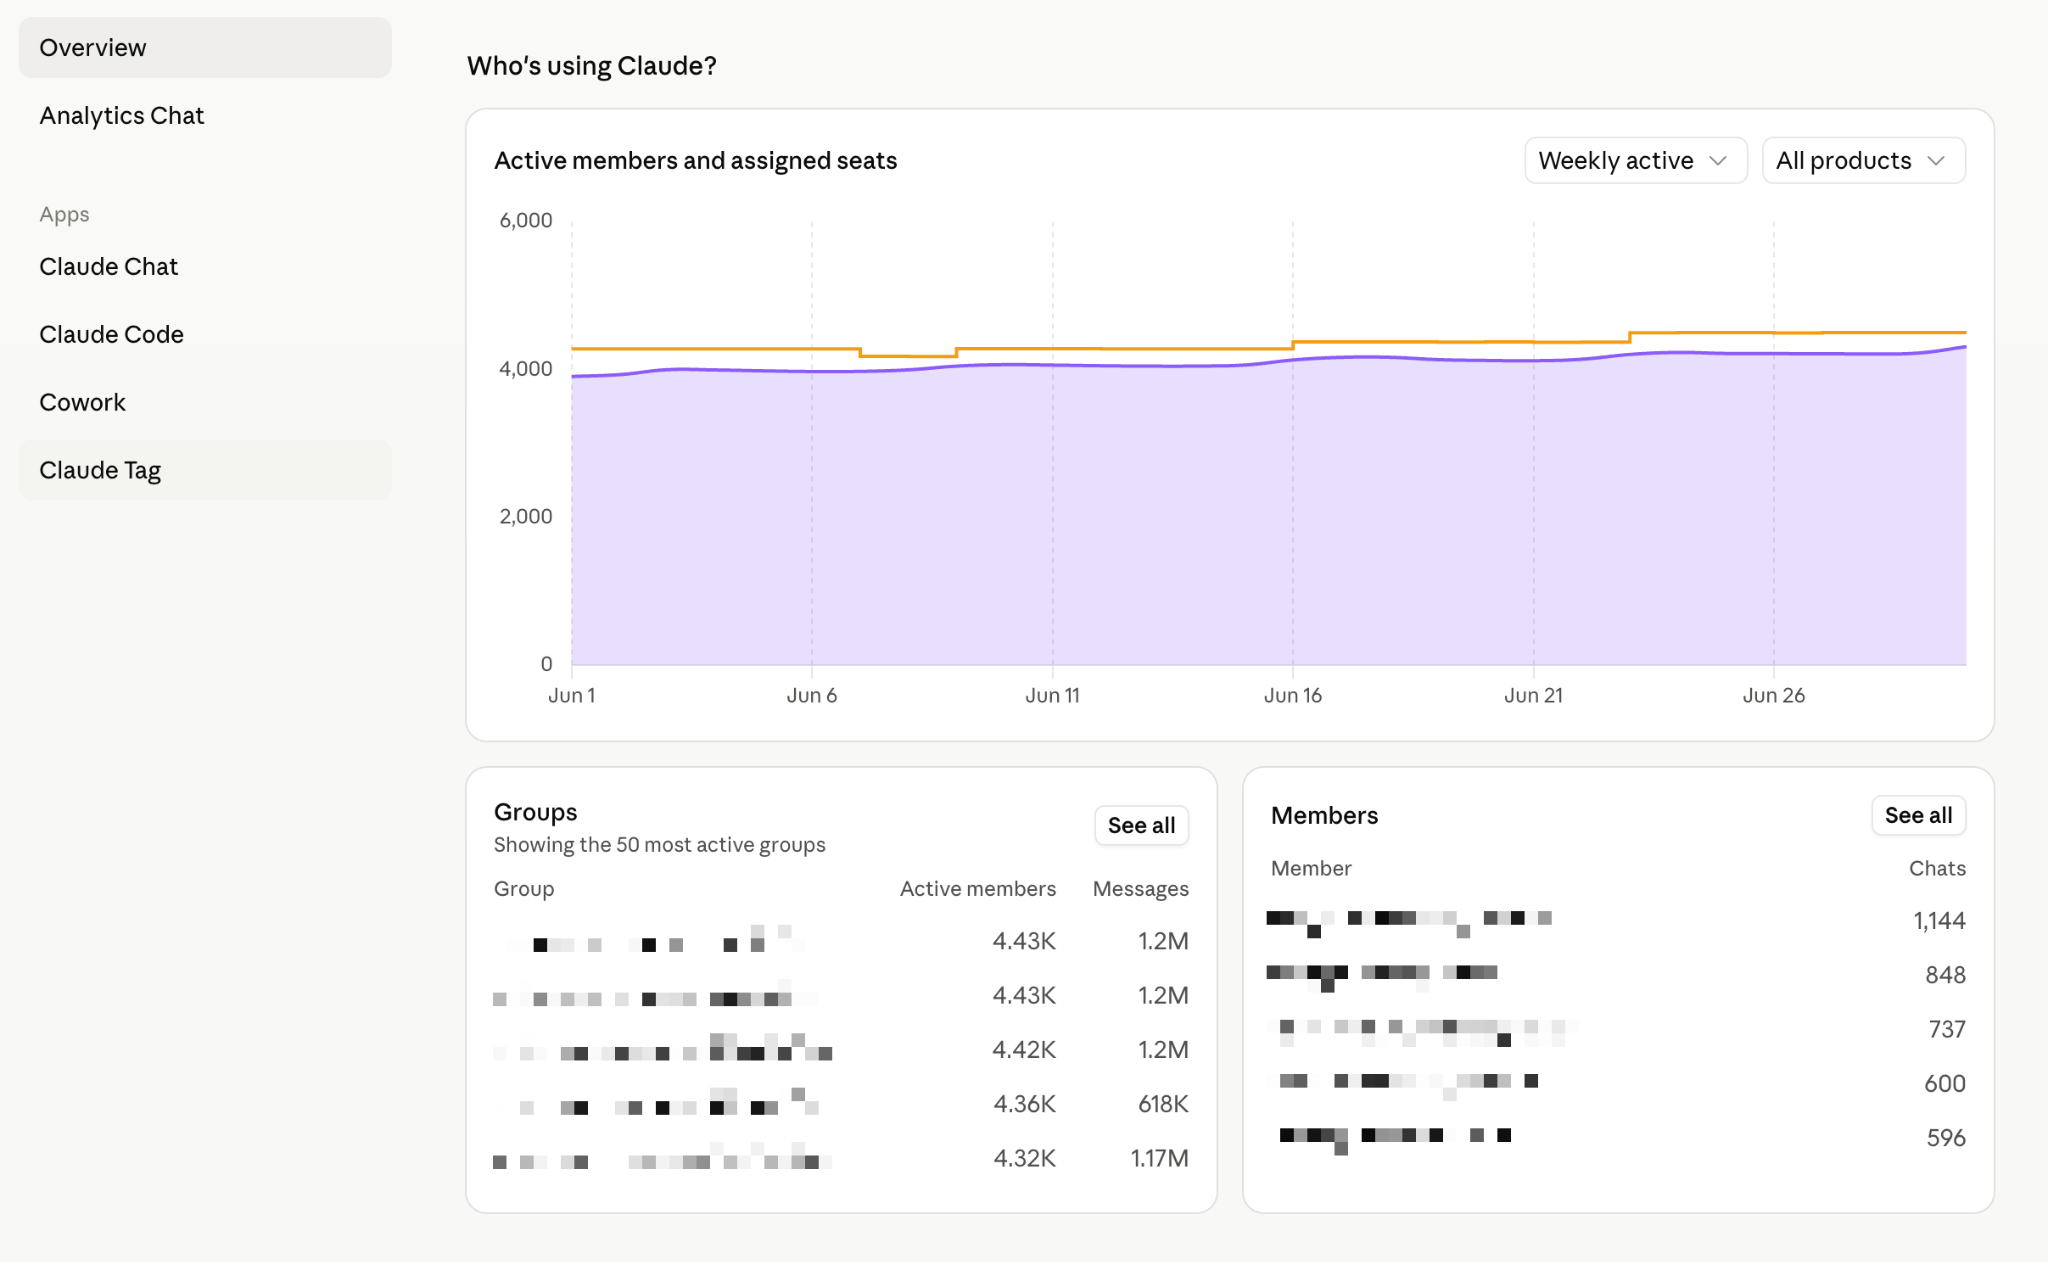Click the Jun 11 axis label
Viewport: 2048px width, 1262px height.
point(1052,695)
